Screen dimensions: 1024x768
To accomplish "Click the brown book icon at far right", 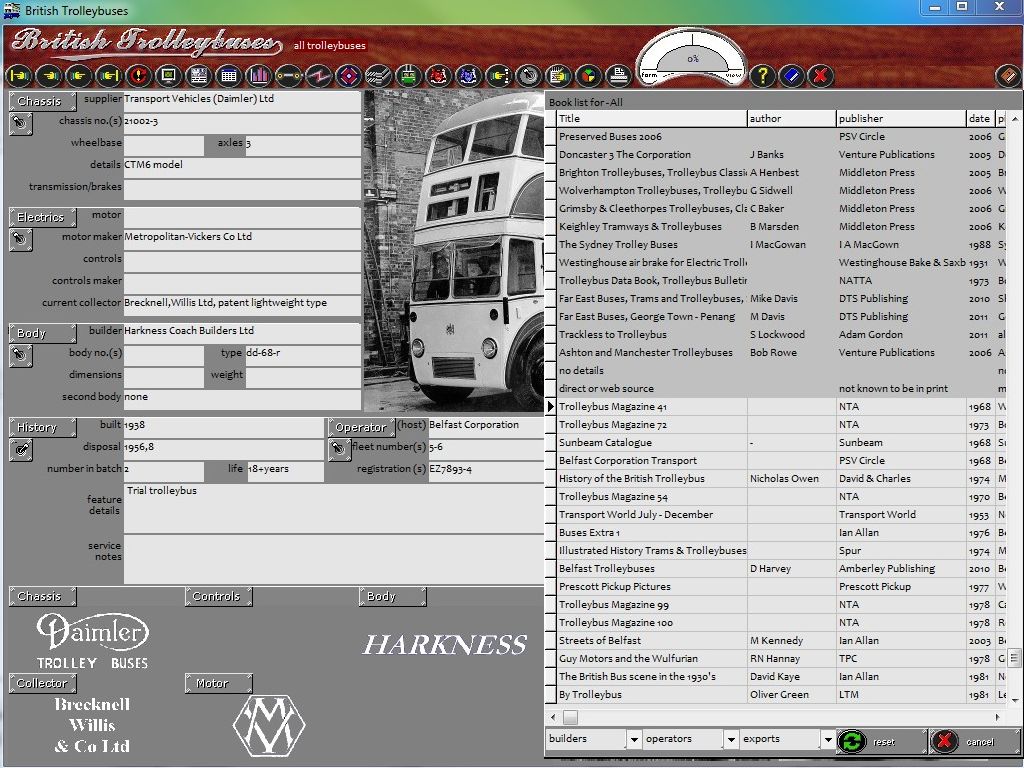I will pyautogui.click(x=1008, y=75).
